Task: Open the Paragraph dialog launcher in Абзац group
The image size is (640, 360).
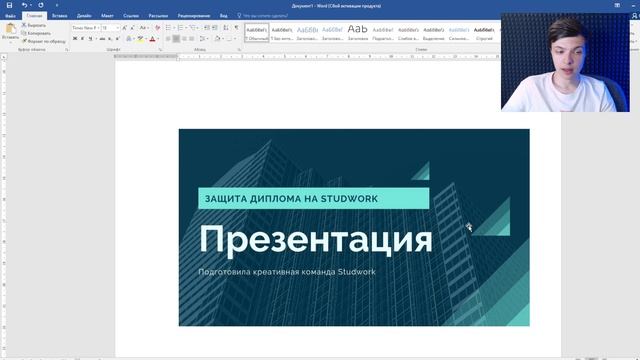Action: (x=239, y=49)
